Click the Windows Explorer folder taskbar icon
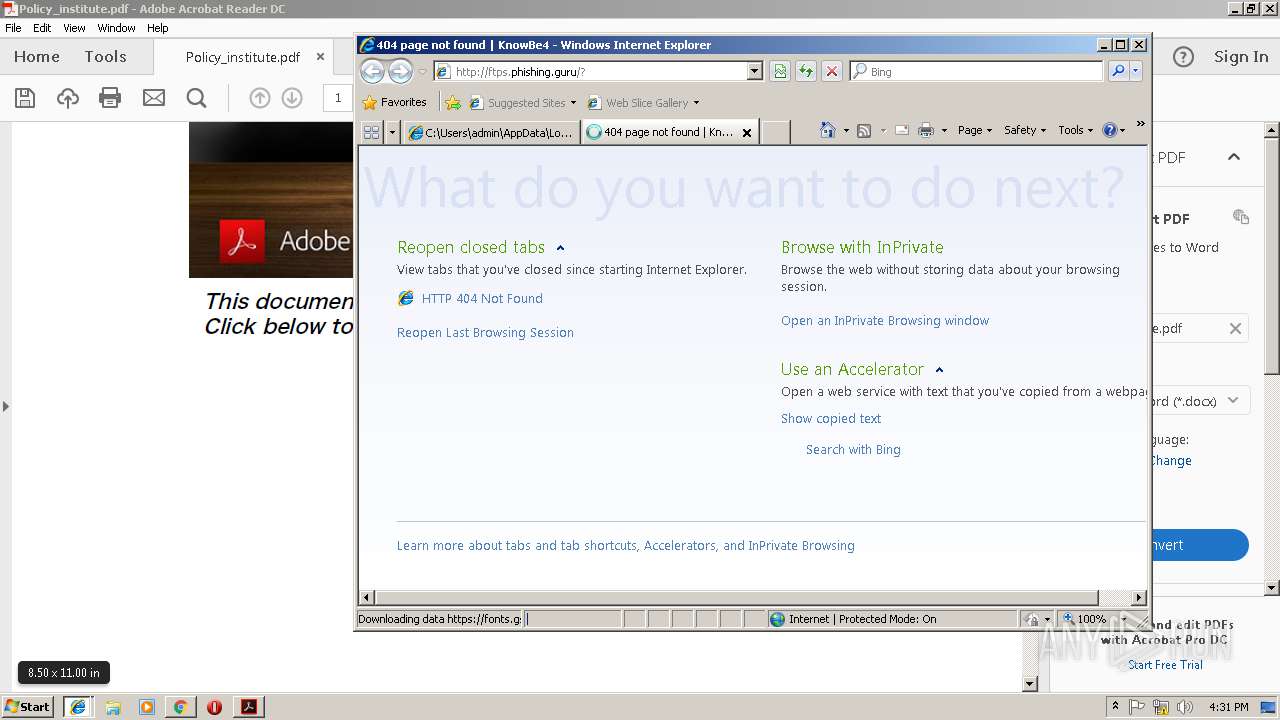Screen dimensions: 1280x720 (113, 707)
